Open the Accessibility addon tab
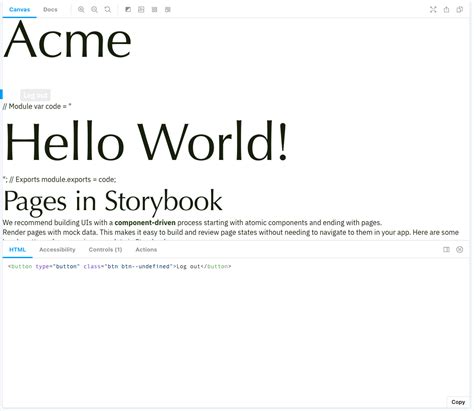Image resolution: width=474 pixels, height=411 pixels. tap(57, 250)
